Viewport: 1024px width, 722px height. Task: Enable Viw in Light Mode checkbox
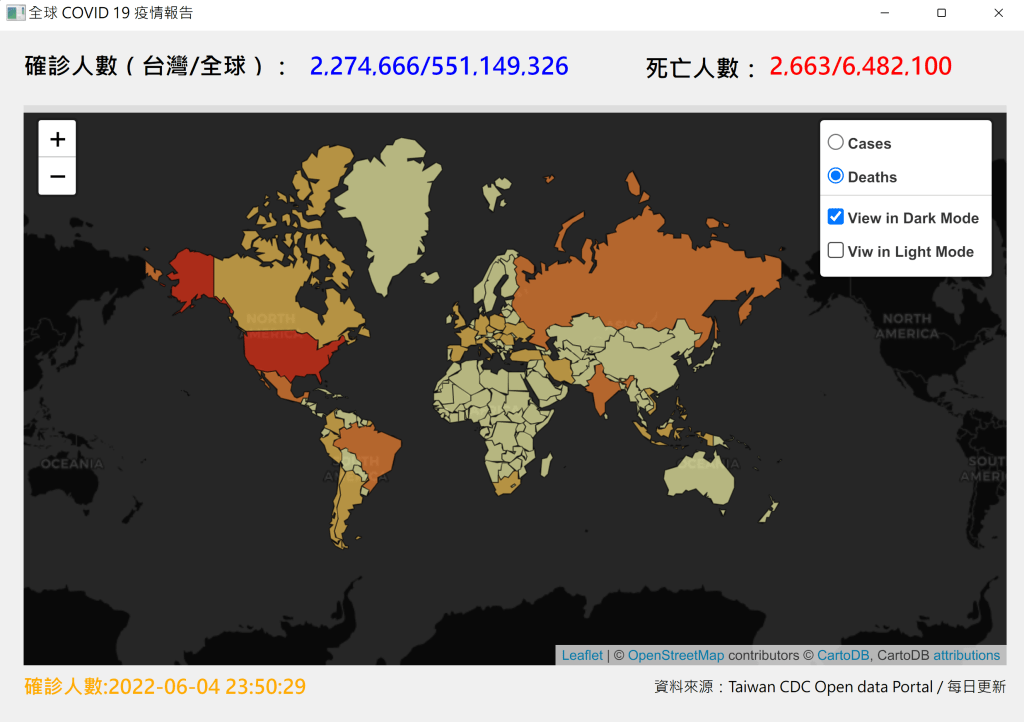click(x=836, y=251)
